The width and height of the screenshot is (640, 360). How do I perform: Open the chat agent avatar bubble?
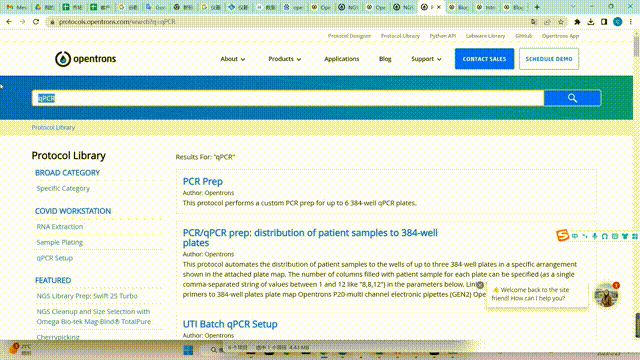tap(606, 295)
